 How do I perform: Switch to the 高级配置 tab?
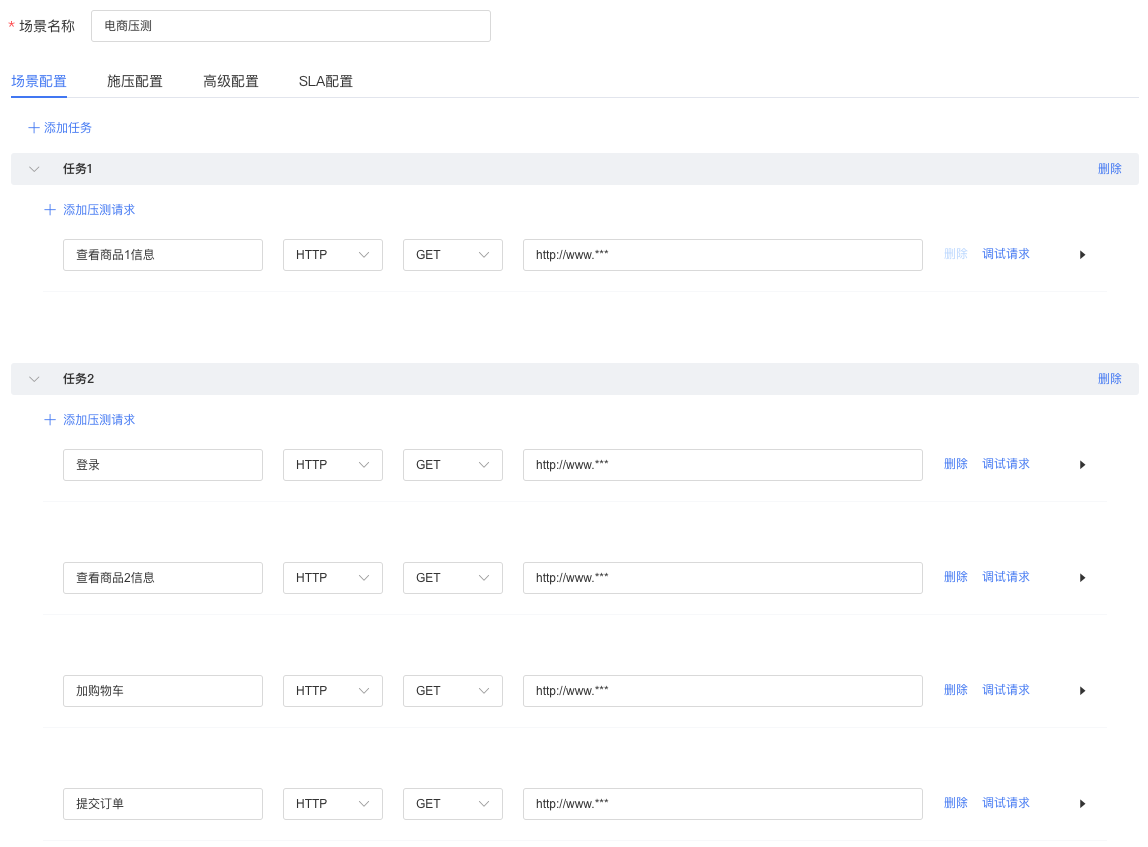(231, 81)
